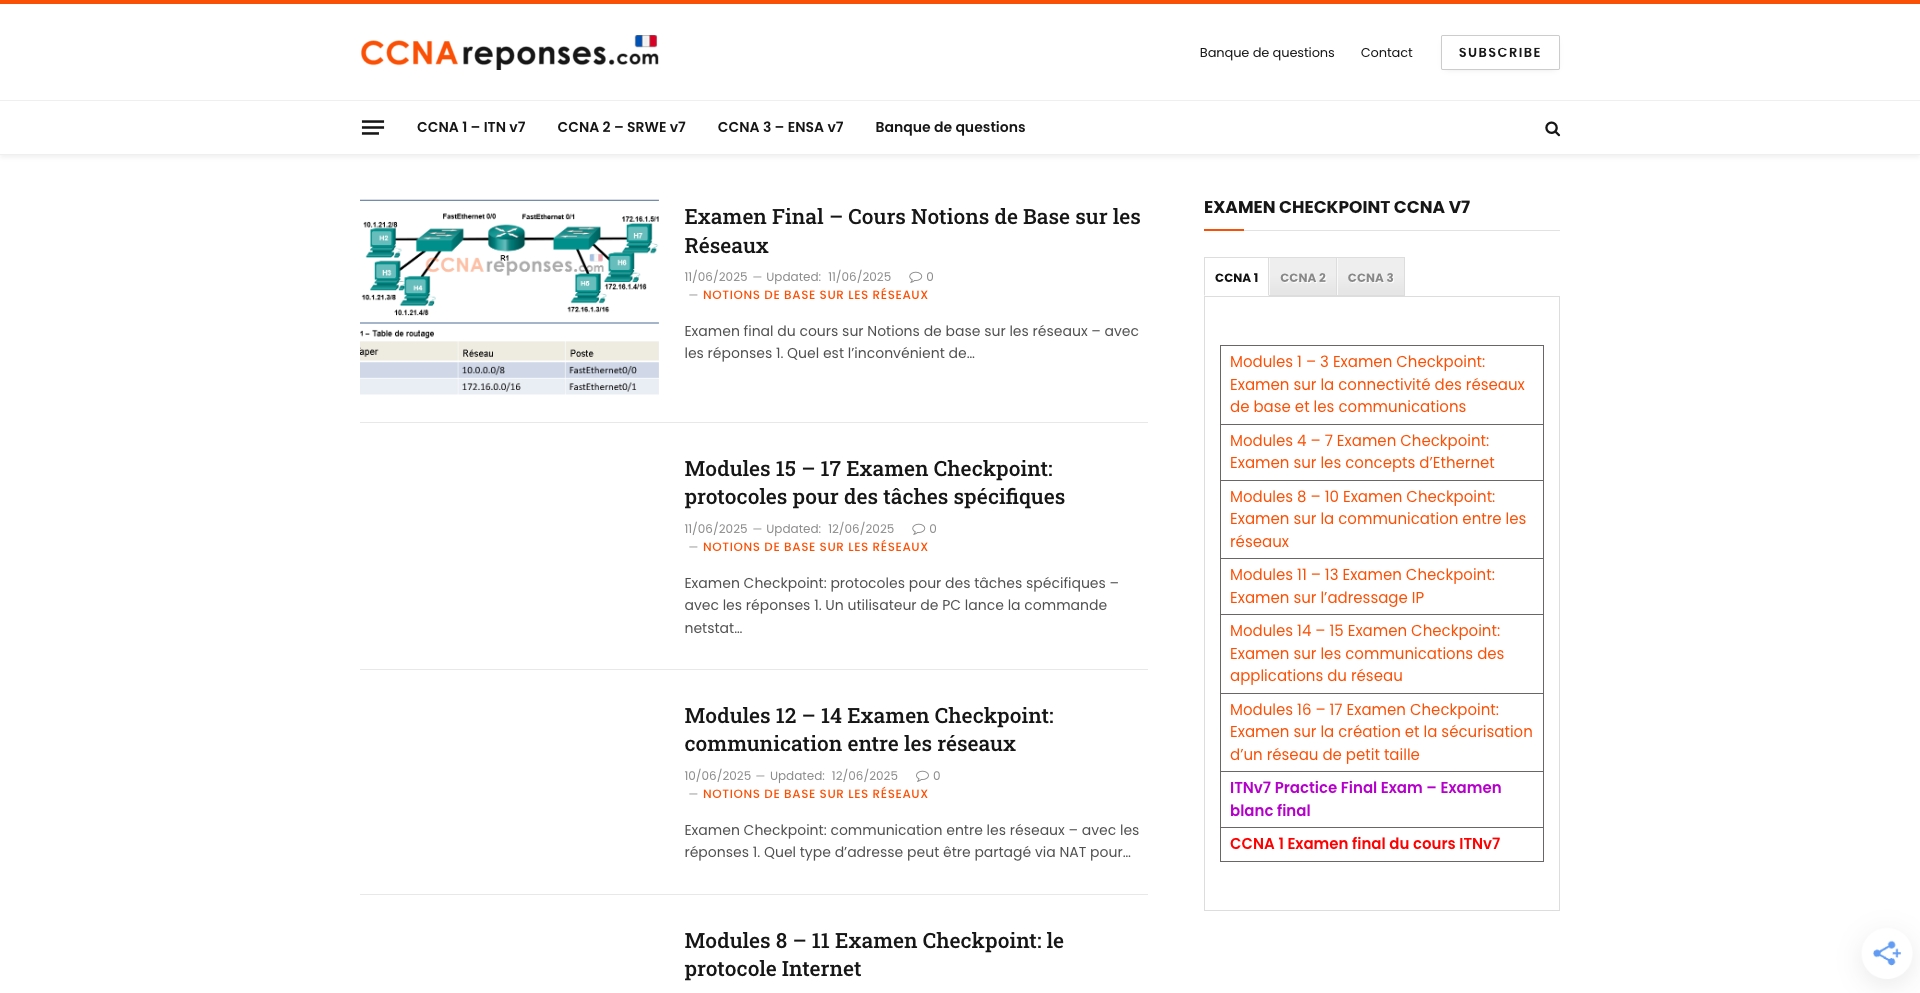Open the CCNA 1 – ITN v7 menu
This screenshot has height=993, width=1920.
pyautogui.click(x=471, y=127)
